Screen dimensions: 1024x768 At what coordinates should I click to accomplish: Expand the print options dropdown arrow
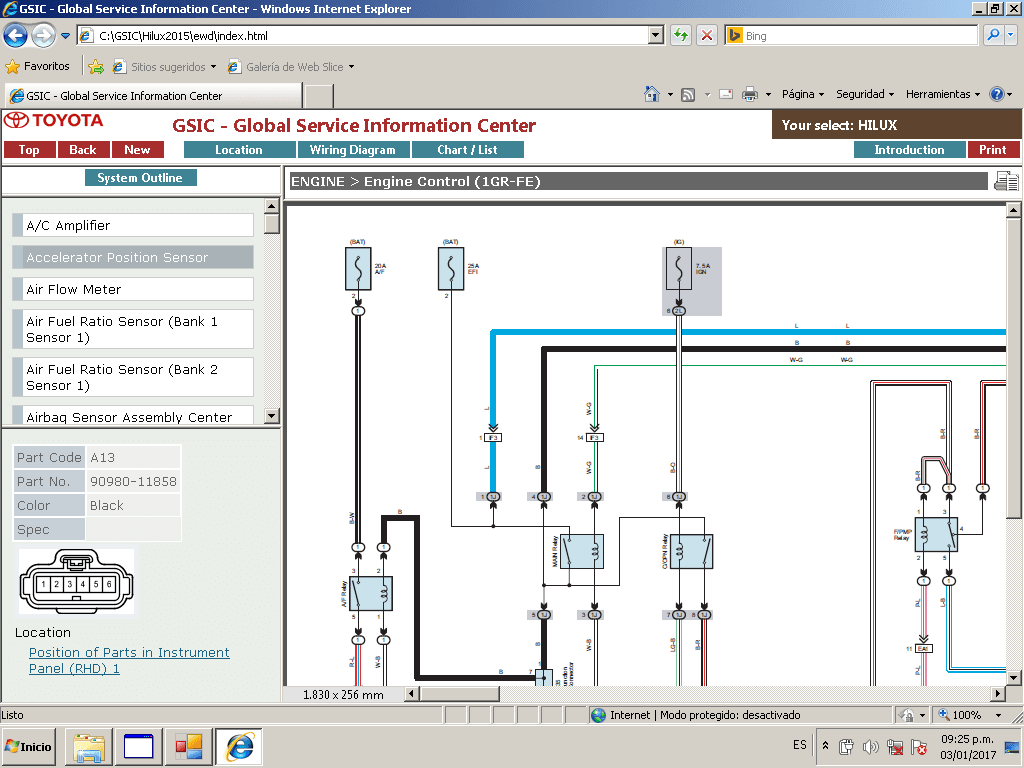click(768, 95)
